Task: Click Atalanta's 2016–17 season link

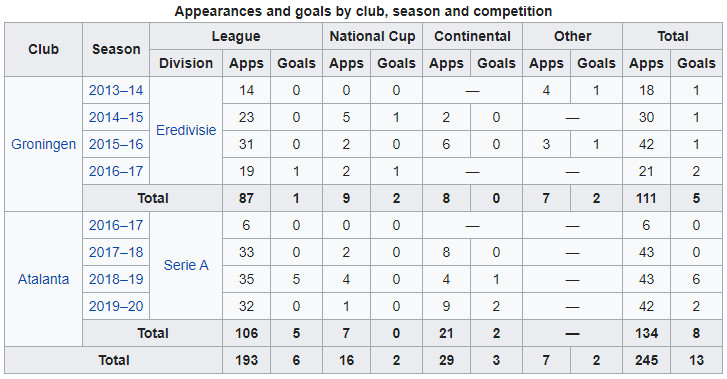Action: (116, 225)
